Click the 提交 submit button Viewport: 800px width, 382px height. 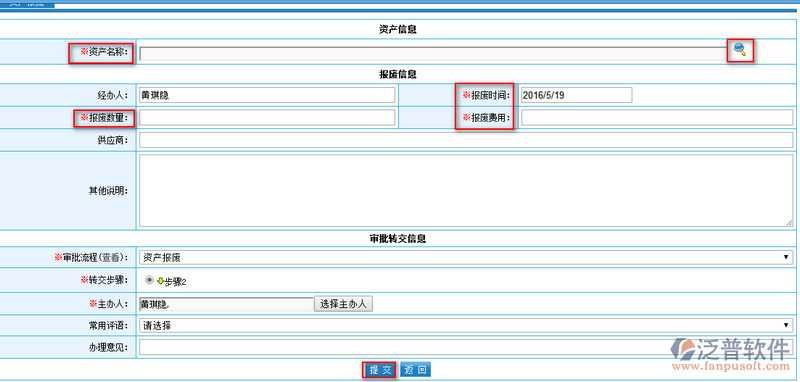point(380,370)
